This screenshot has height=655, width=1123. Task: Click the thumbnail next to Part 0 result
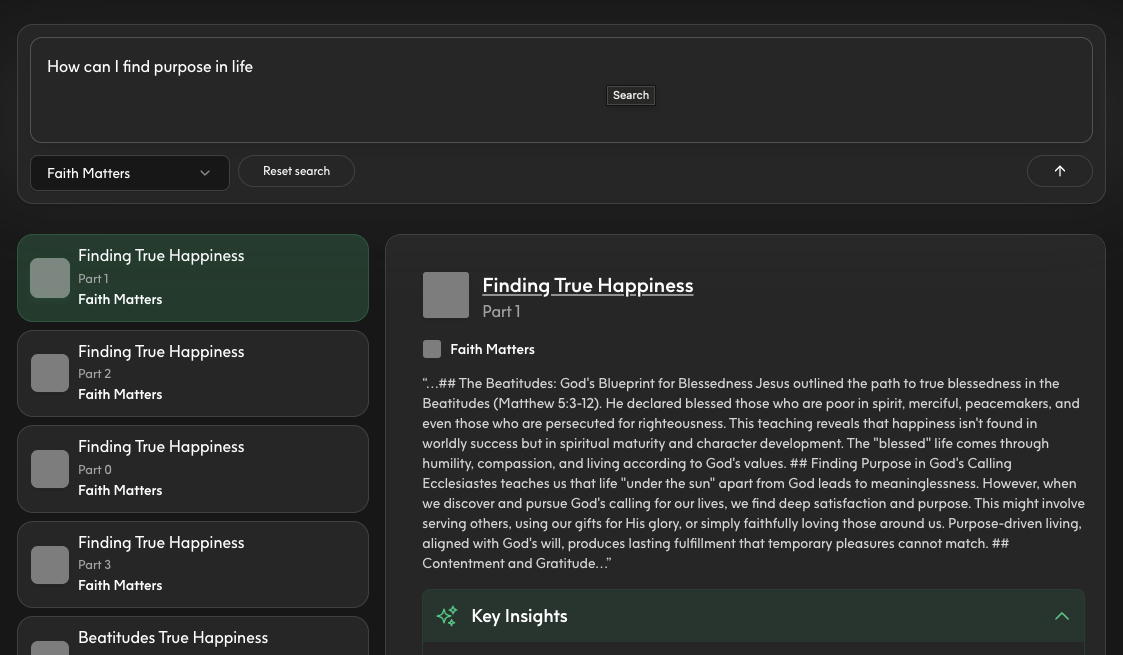[50, 468]
